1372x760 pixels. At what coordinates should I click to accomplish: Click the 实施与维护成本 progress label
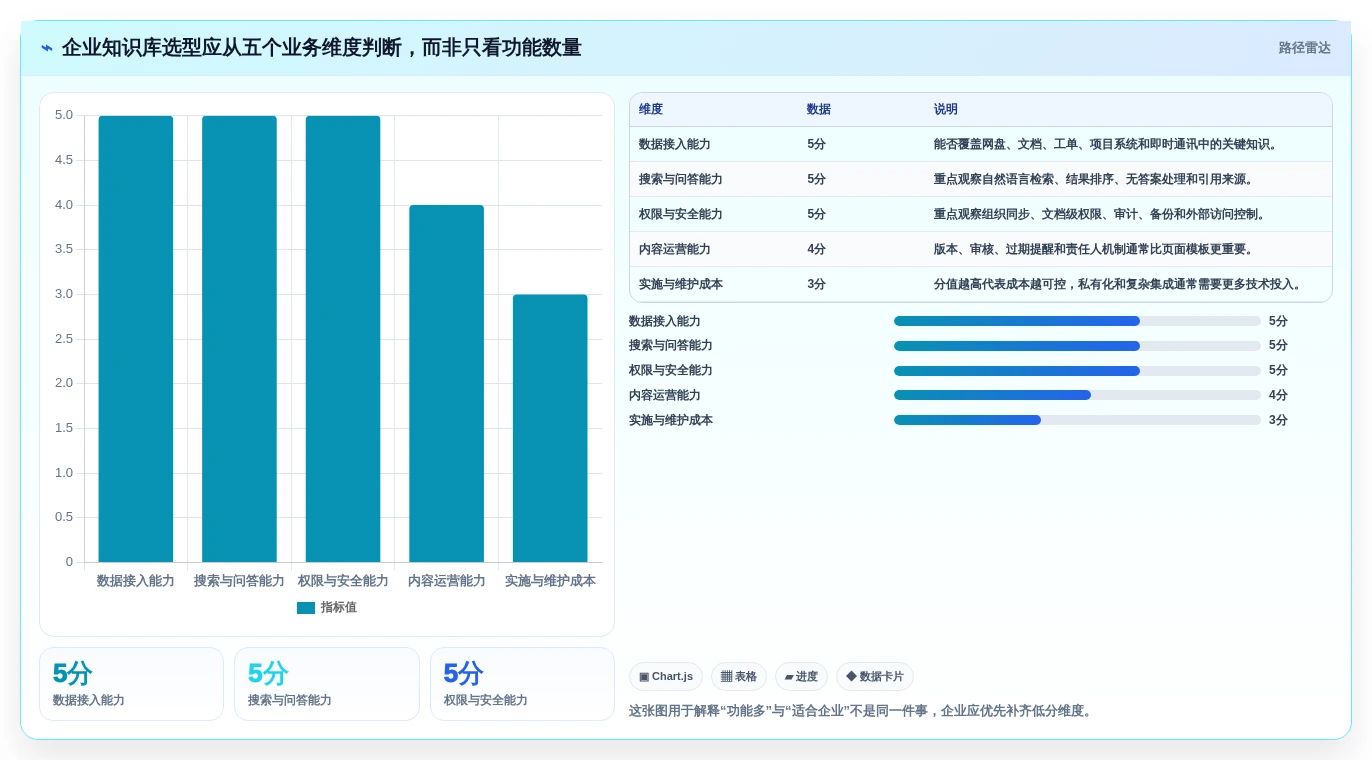tap(671, 420)
